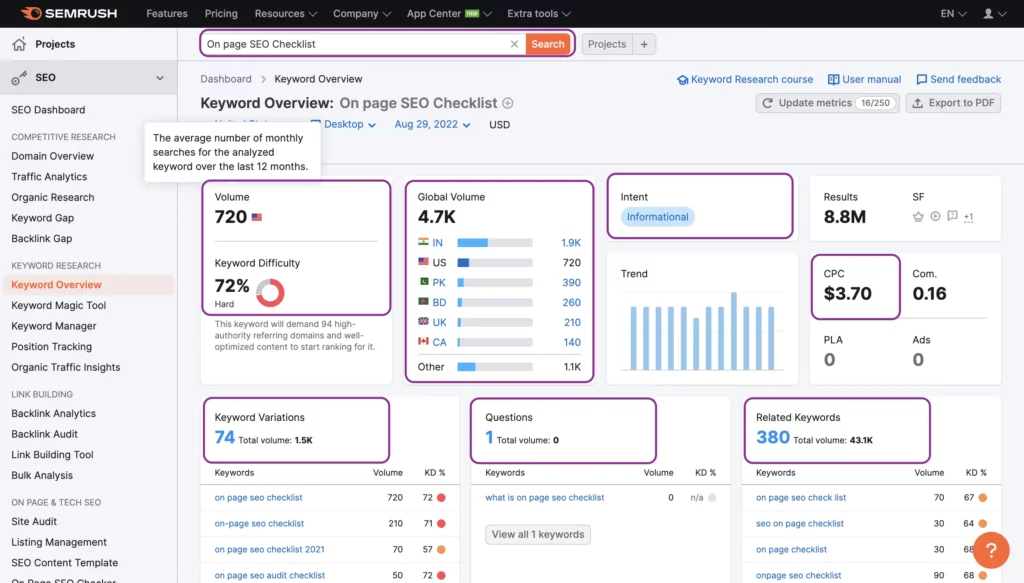Change the Aug 29, 2022 date dropdown
Screen dimensions: 1024x583
(x=432, y=124)
